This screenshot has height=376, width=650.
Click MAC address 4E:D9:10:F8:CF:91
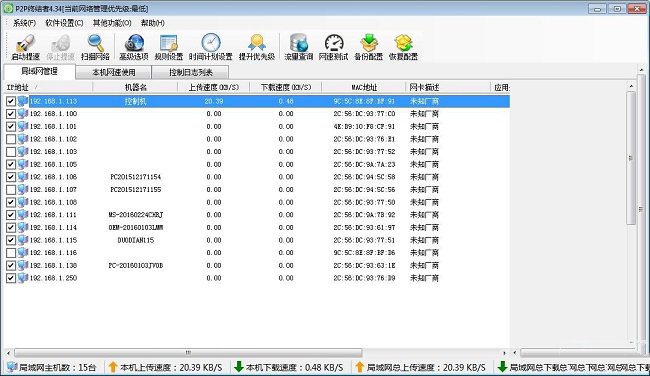364,126
